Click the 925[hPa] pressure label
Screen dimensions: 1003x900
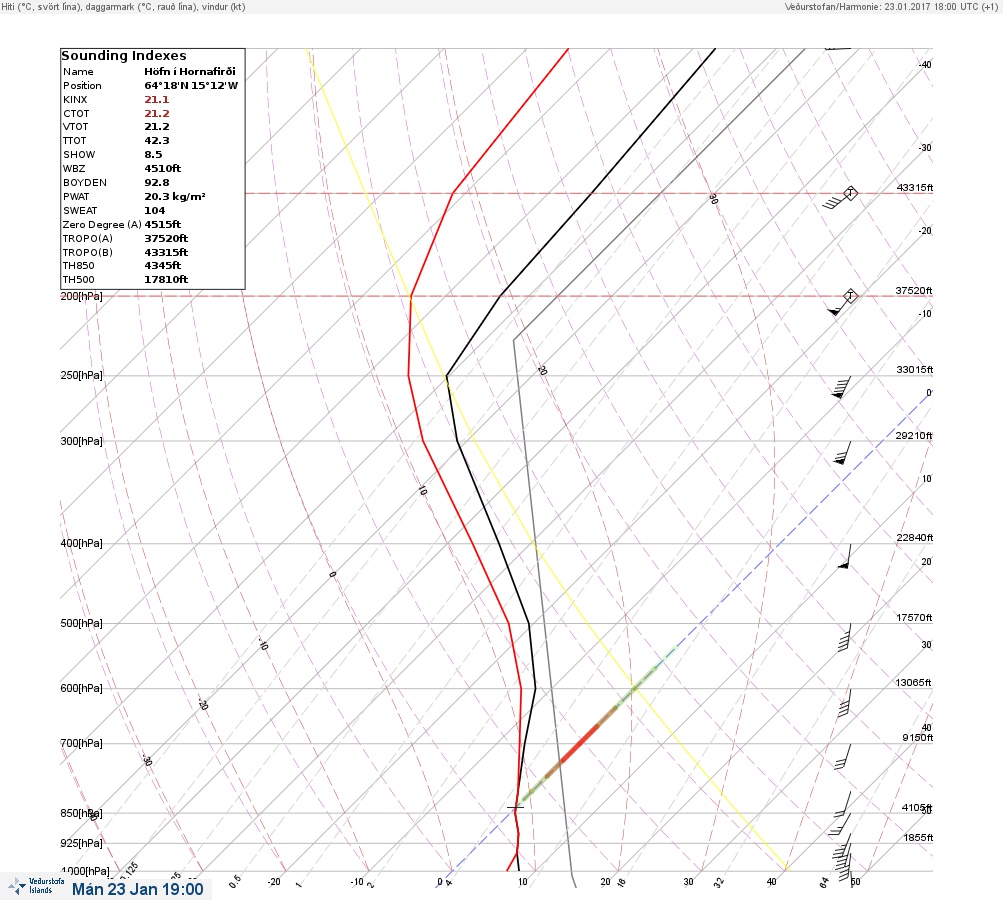(81, 843)
